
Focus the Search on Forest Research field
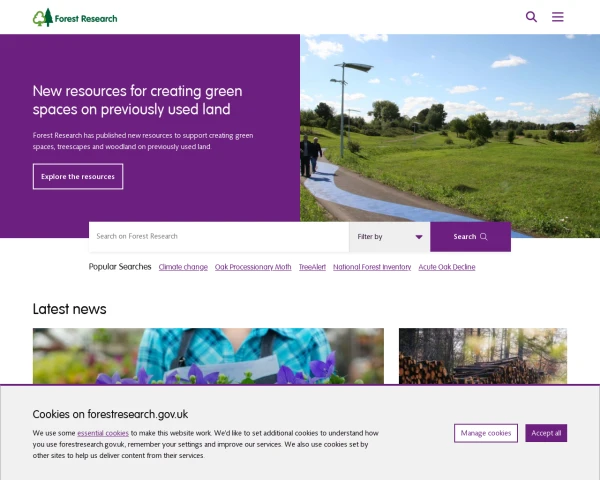coord(218,237)
